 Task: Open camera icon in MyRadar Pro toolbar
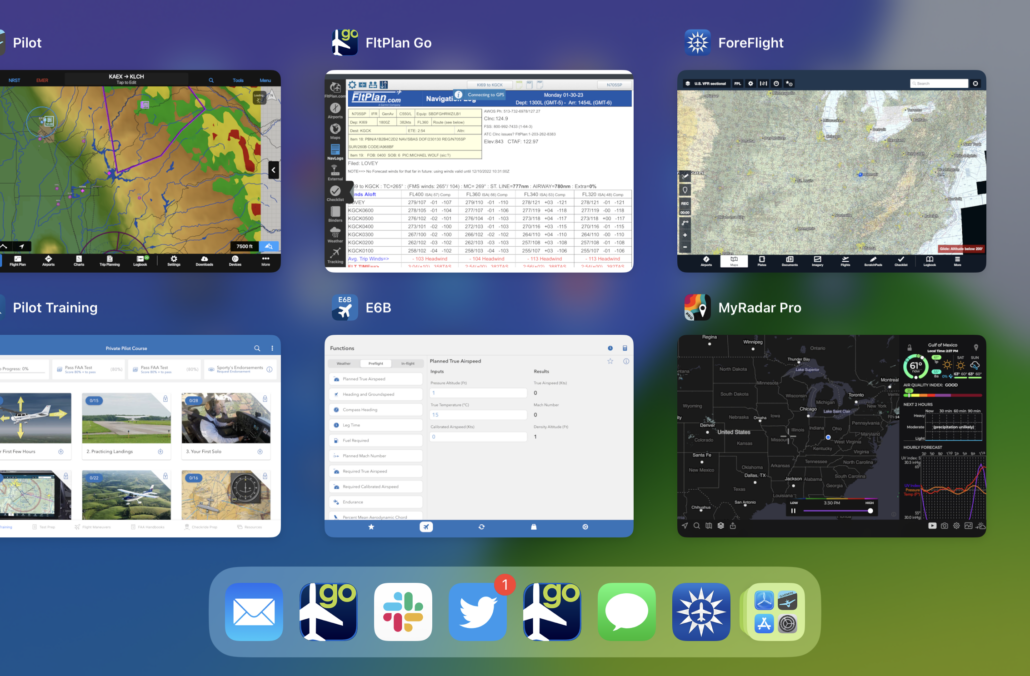(x=944, y=526)
